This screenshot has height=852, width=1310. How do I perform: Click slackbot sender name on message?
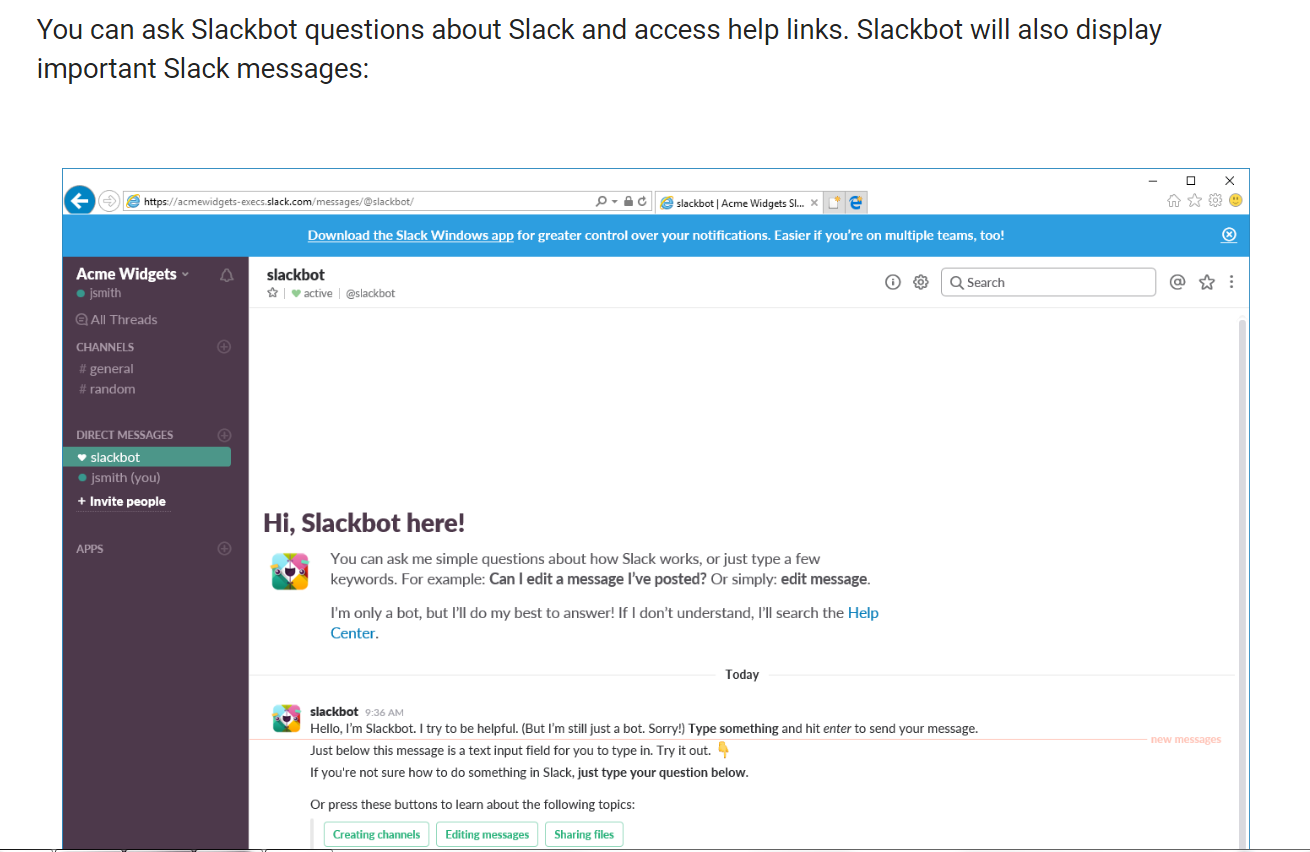pos(334,712)
